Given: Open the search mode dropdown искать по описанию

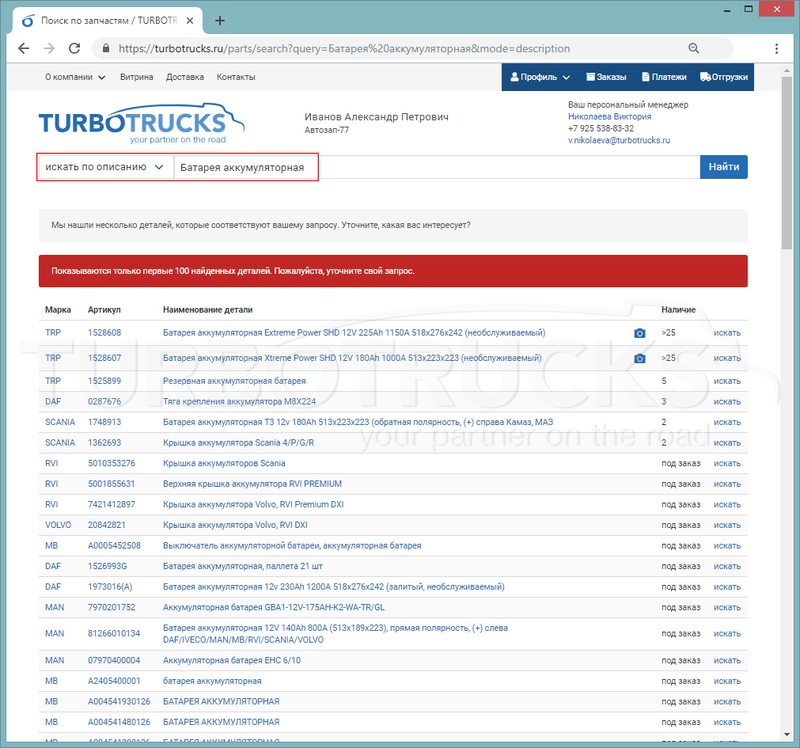Looking at the screenshot, I should 105,167.
